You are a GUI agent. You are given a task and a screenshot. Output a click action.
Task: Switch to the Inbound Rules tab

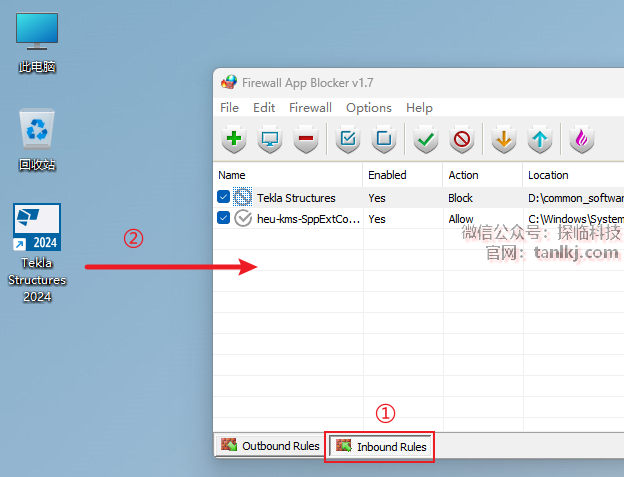(x=381, y=446)
